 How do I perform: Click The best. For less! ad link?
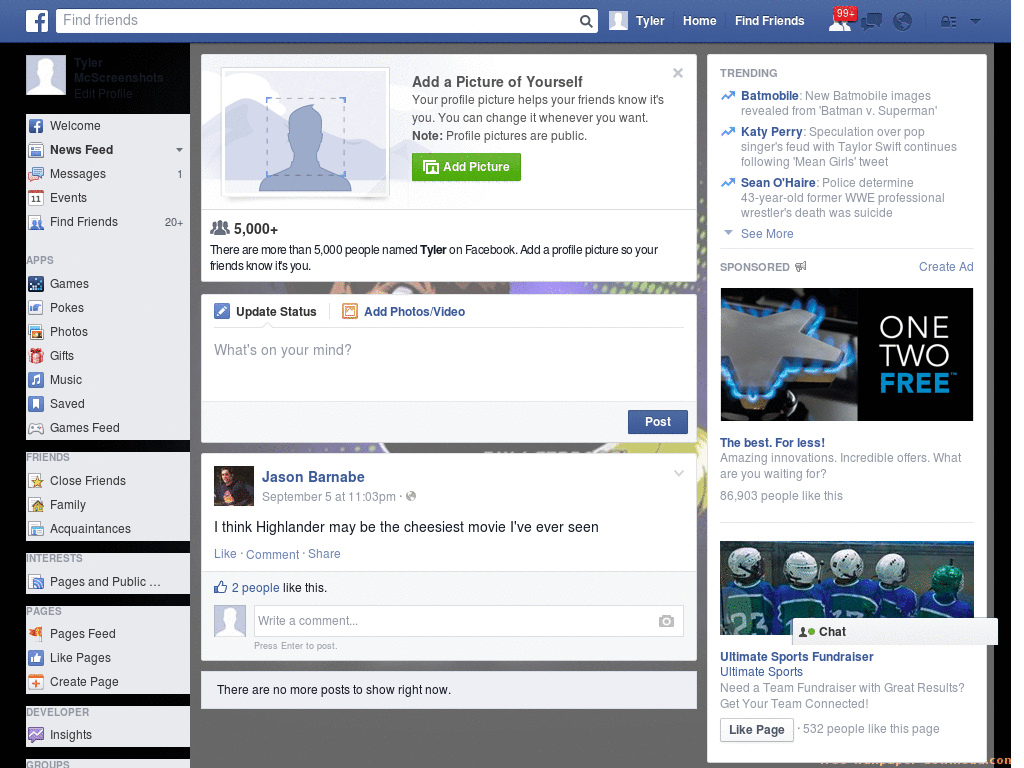772,443
